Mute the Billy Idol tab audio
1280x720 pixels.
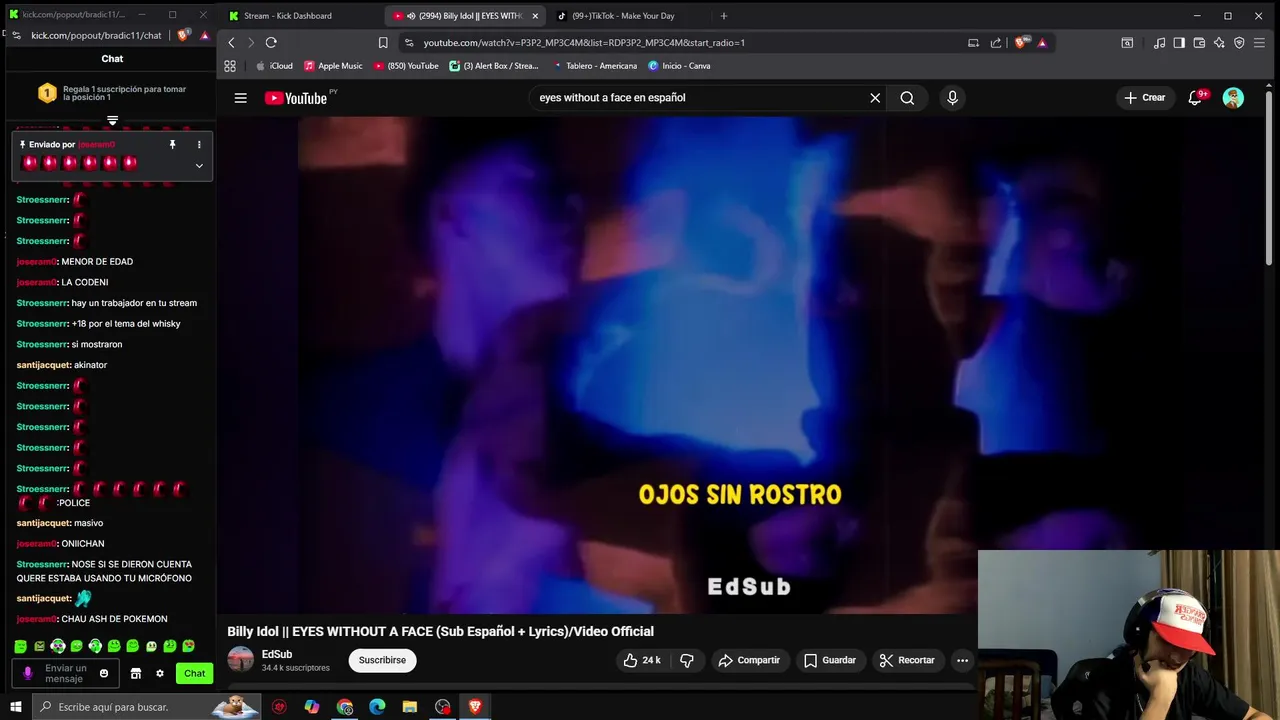coord(411,16)
